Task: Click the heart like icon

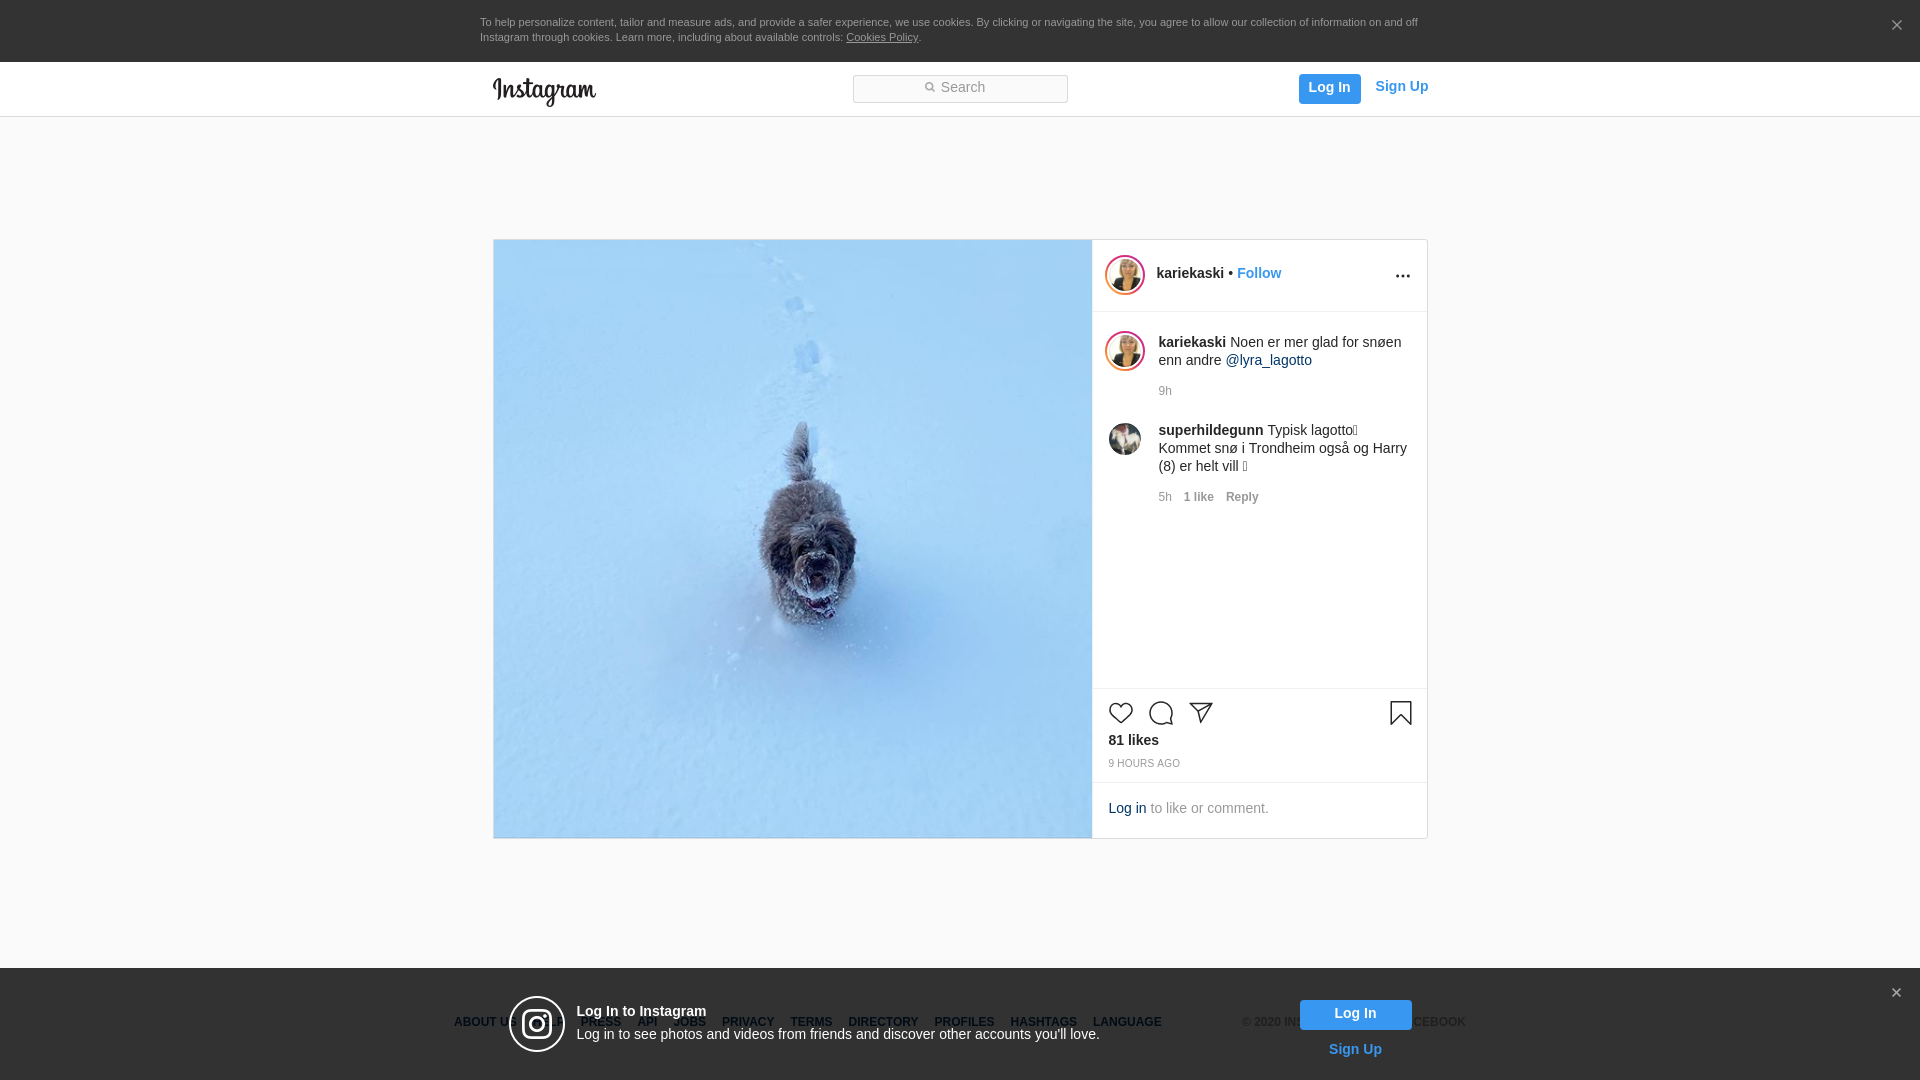Action: (1120, 713)
